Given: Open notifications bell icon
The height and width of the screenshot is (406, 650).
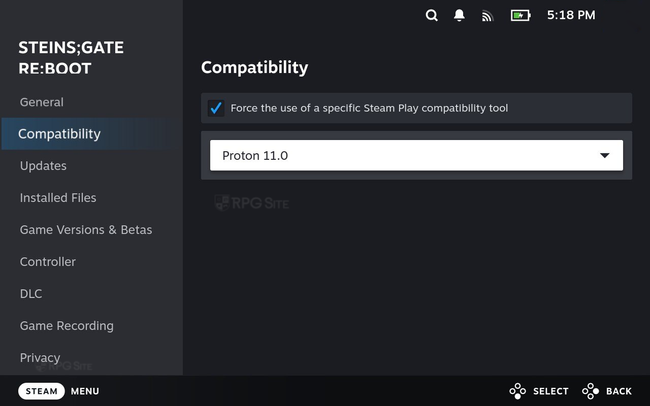Looking at the screenshot, I should tap(459, 15).
